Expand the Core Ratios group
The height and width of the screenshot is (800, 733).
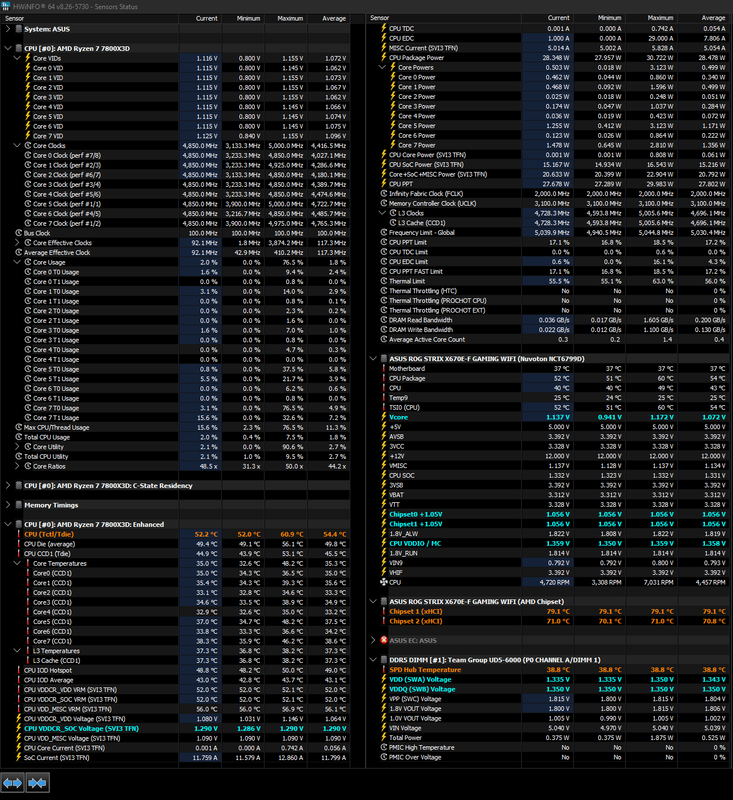point(17,466)
